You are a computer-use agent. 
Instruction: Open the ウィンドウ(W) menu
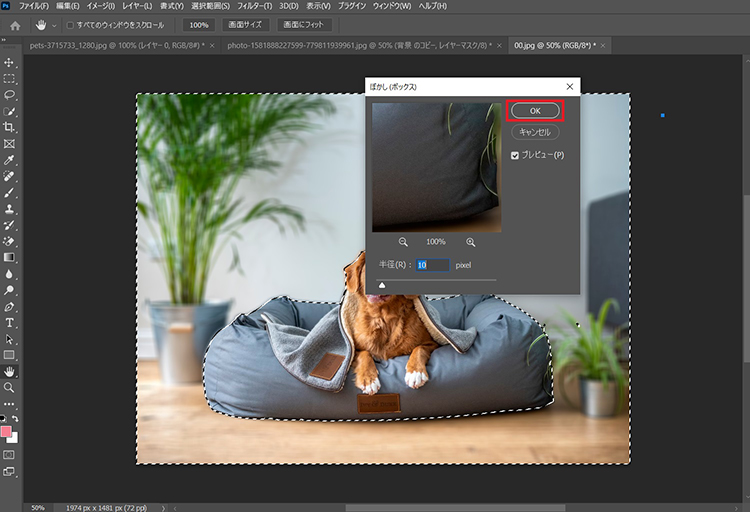tap(392, 6)
